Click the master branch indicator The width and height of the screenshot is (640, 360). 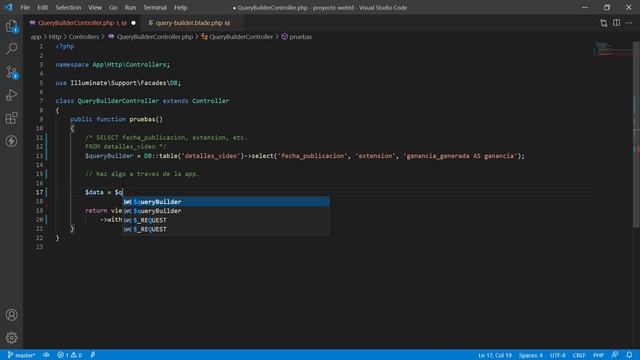pyautogui.click(x=22, y=355)
